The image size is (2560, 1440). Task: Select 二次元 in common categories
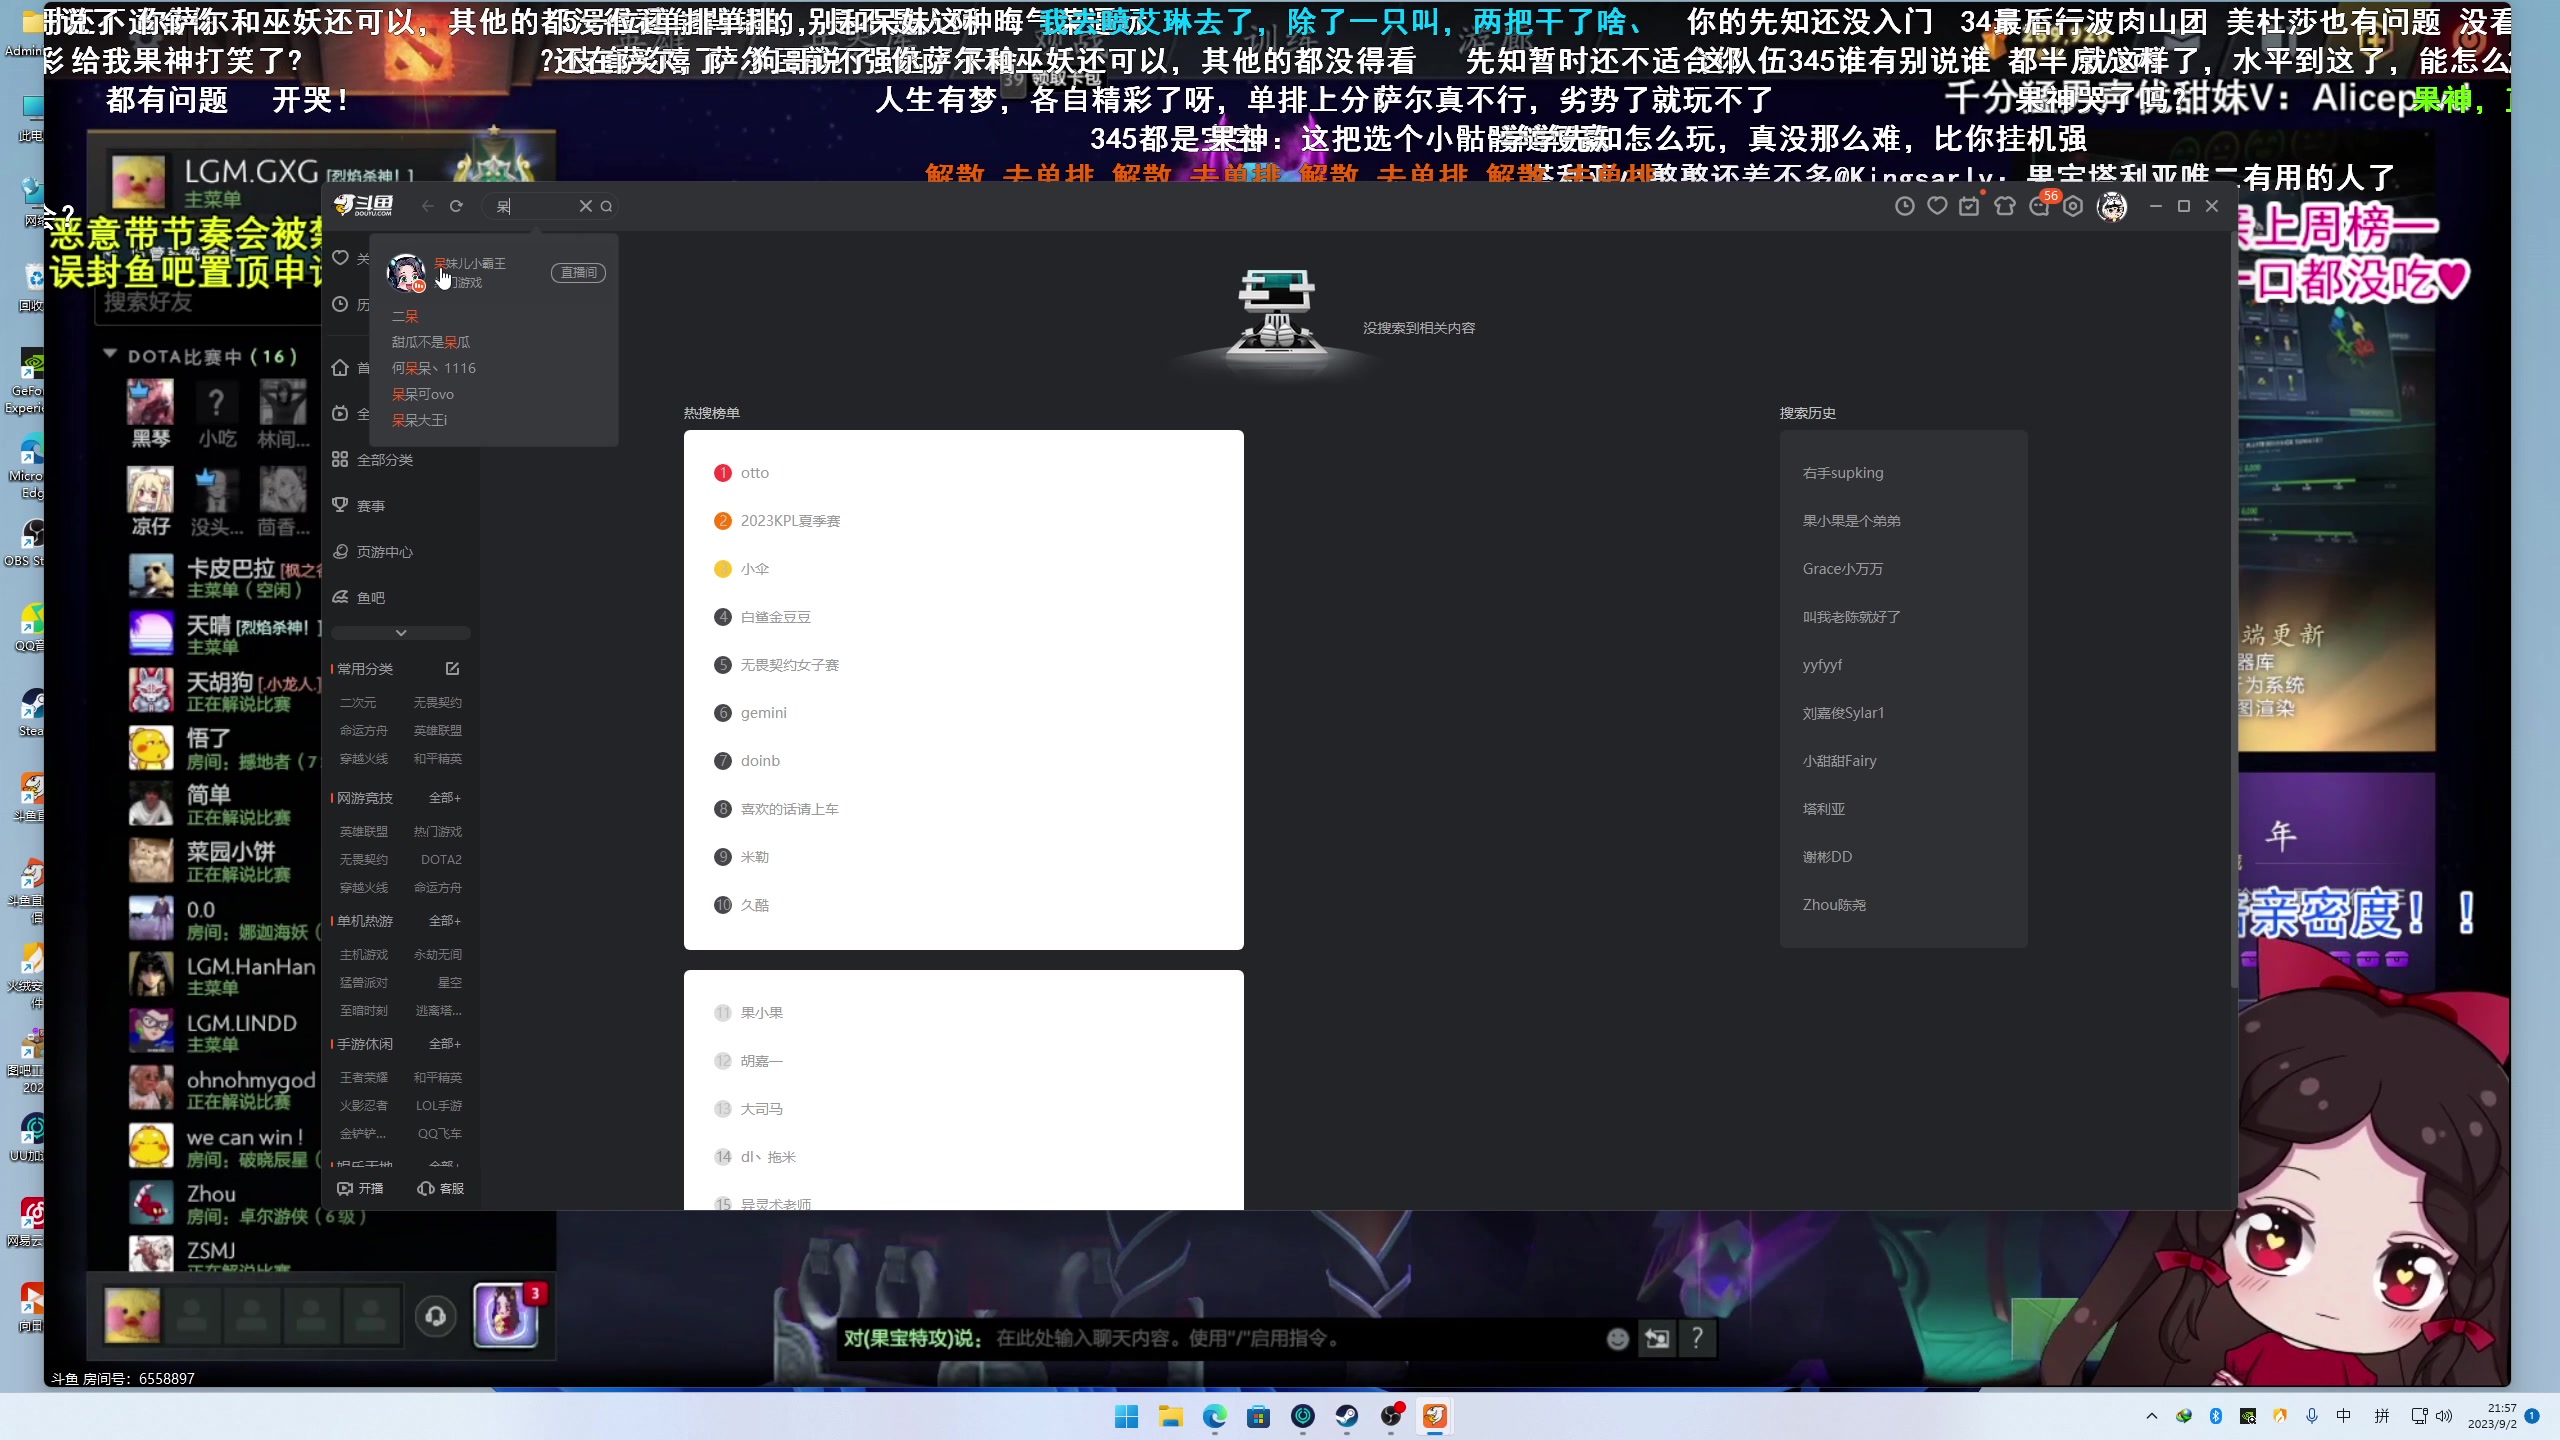(358, 703)
